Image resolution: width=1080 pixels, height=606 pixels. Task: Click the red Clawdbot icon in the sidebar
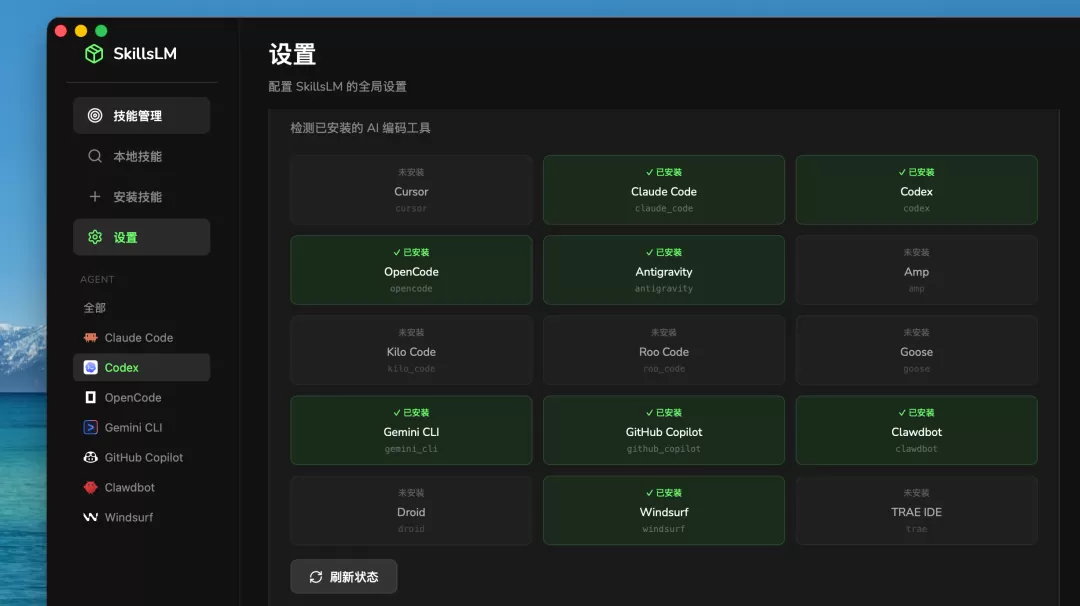click(x=90, y=487)
